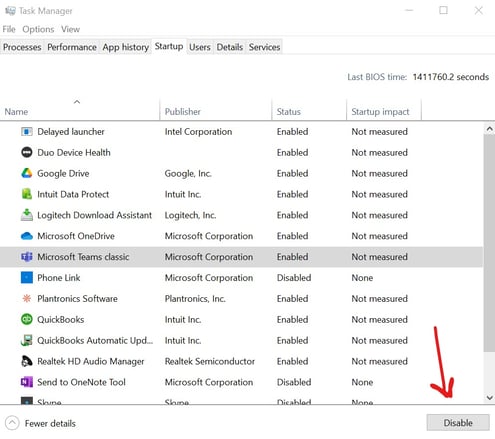Select the Duo Device Health entry

74,152
